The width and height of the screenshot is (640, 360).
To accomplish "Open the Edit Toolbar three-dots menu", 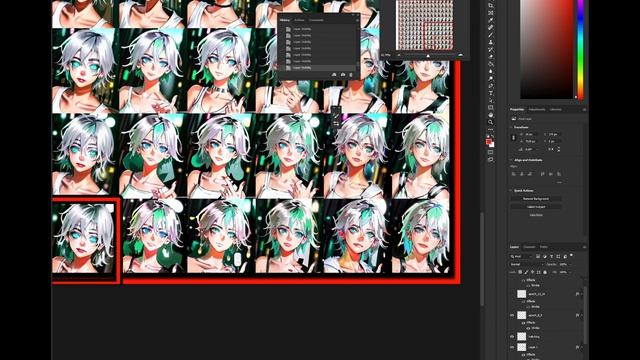I will 491,130.
